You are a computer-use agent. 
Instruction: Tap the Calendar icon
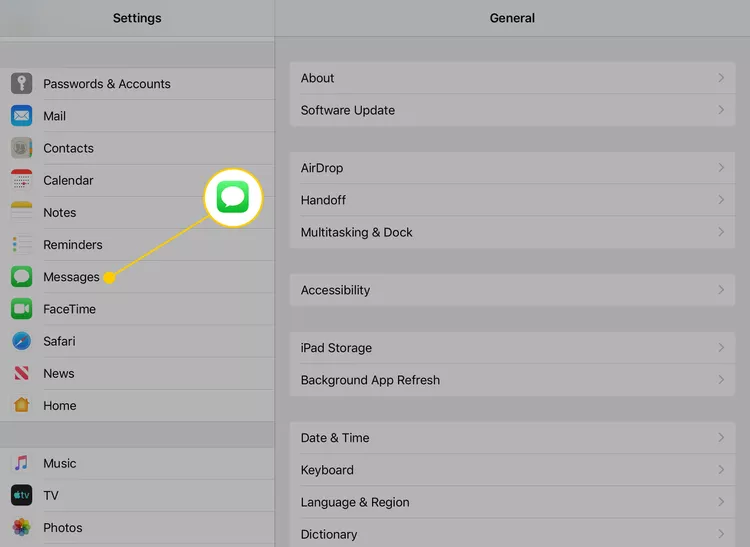(22, 180)
